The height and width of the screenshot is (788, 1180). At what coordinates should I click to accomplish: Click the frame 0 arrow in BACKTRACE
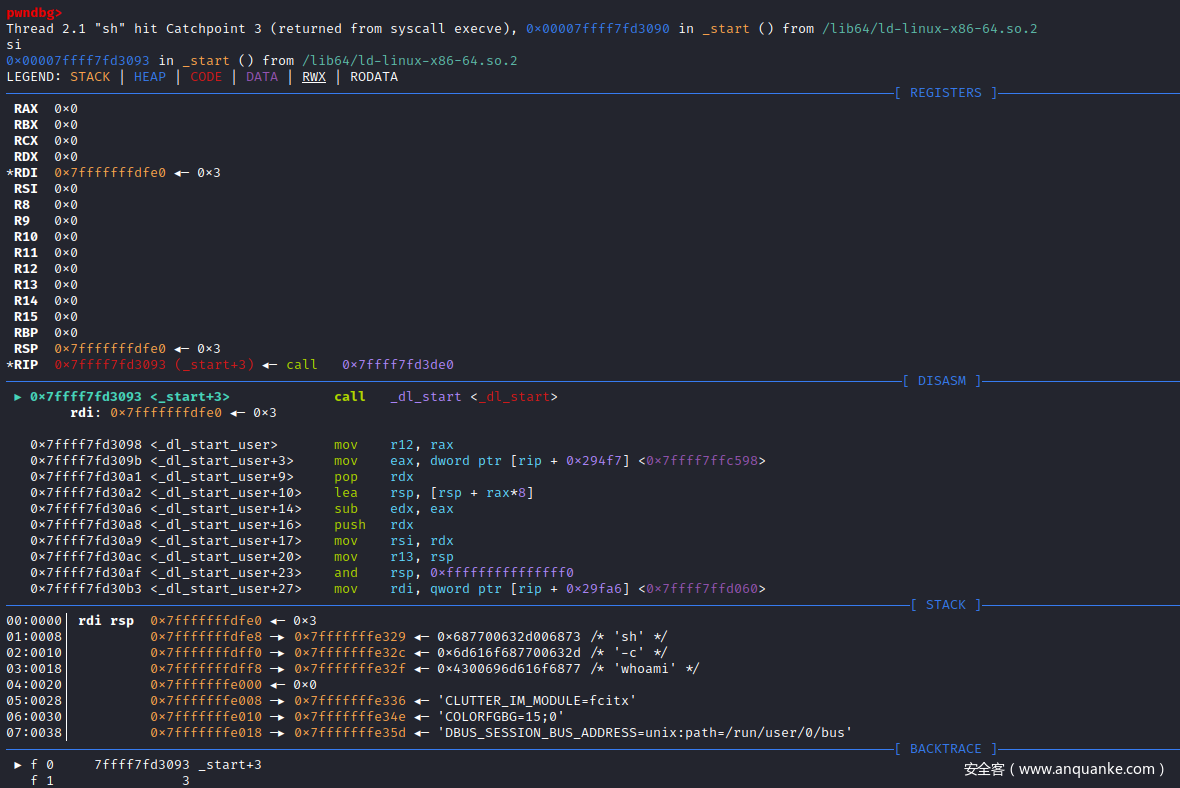pos(18,765)
